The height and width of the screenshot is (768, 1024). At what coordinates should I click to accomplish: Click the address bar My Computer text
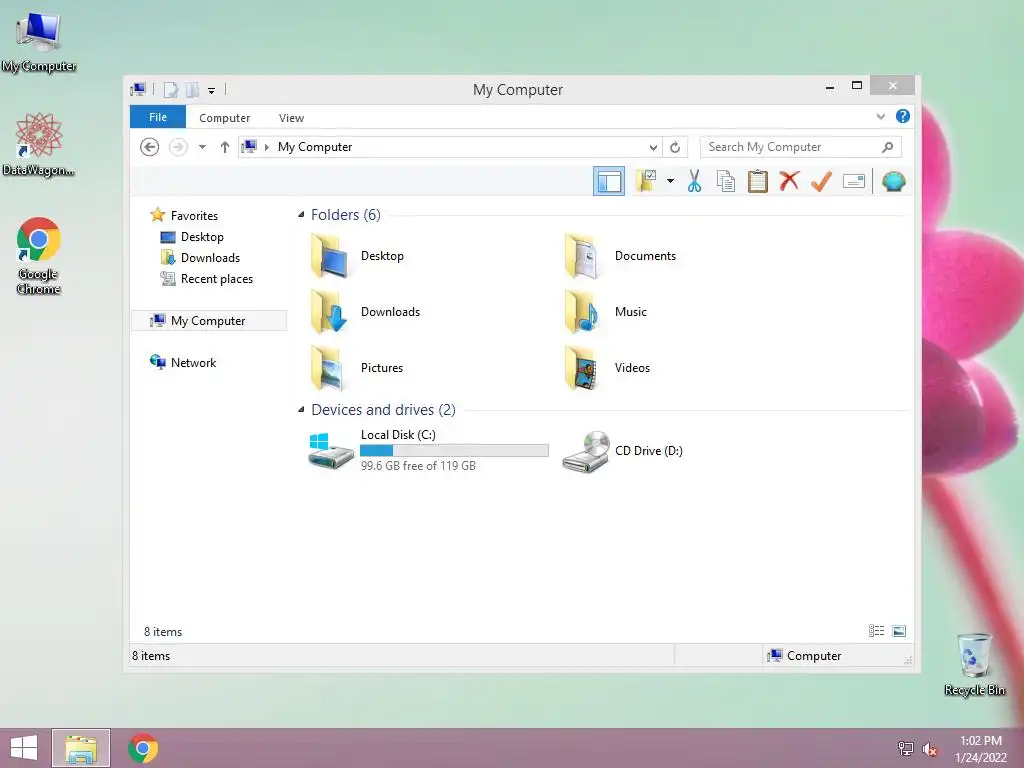tap(315, 147)
